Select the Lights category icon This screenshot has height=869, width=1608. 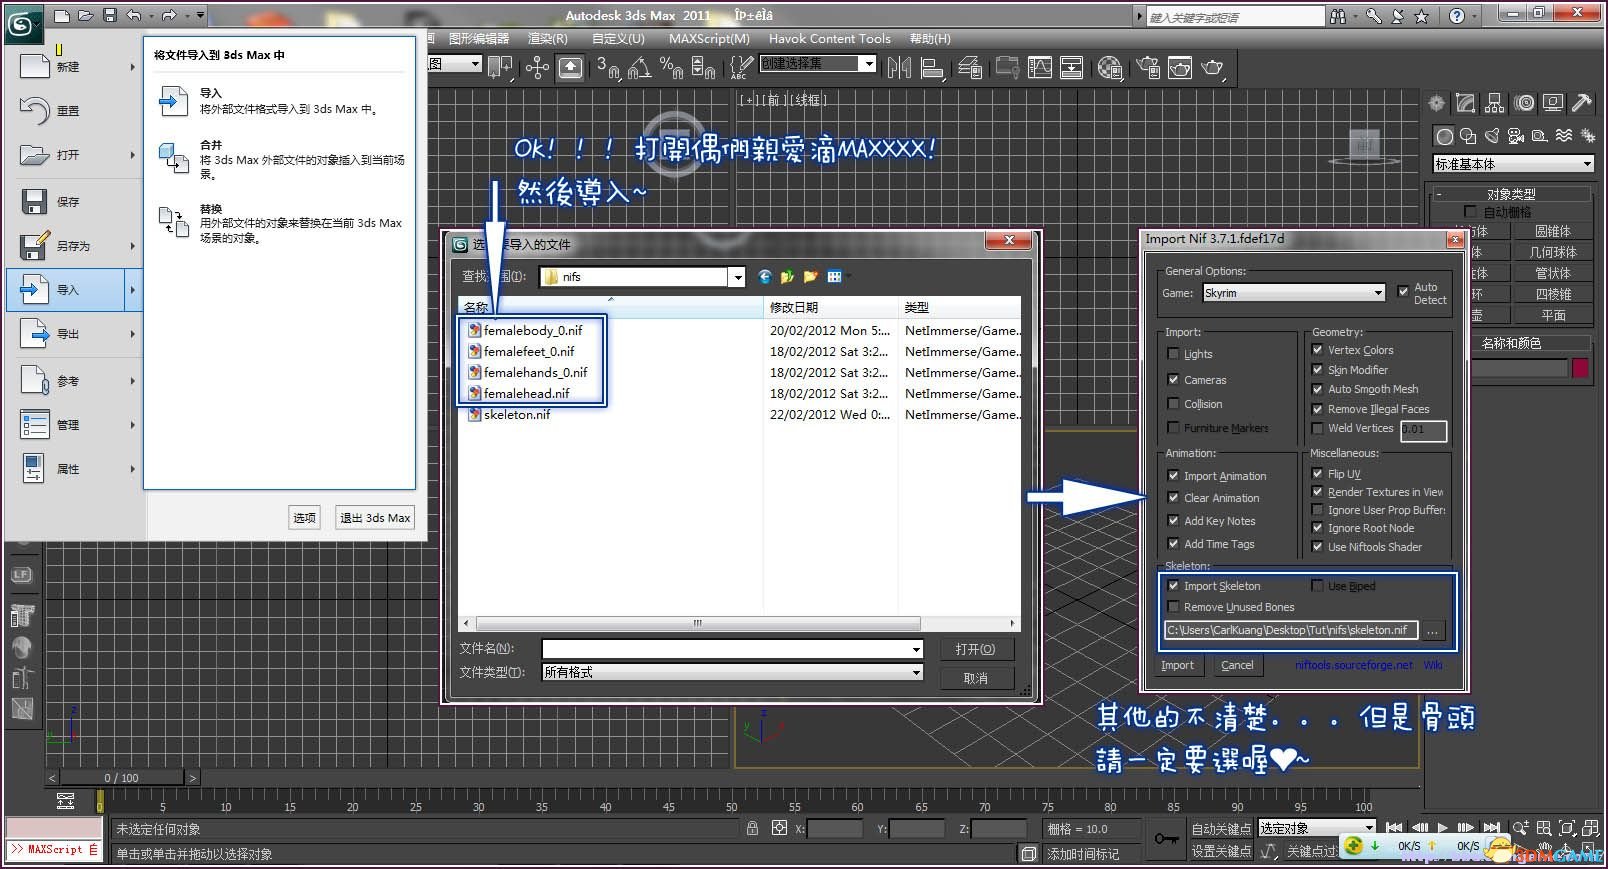(1492, 136)
